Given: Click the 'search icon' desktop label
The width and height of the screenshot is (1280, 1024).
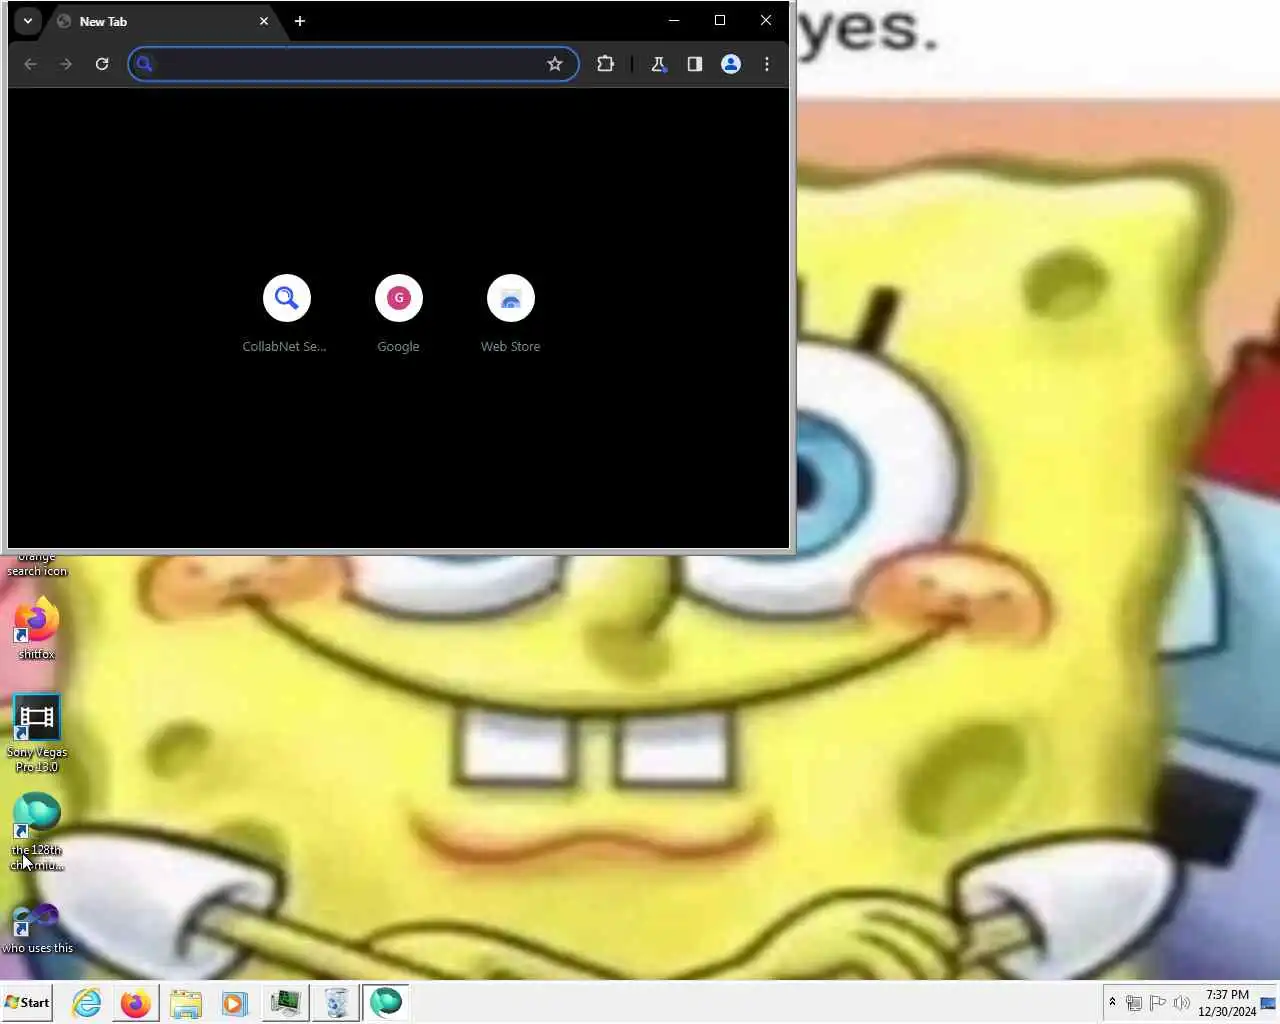Looking at the screenshot, I should coord(37,571).
